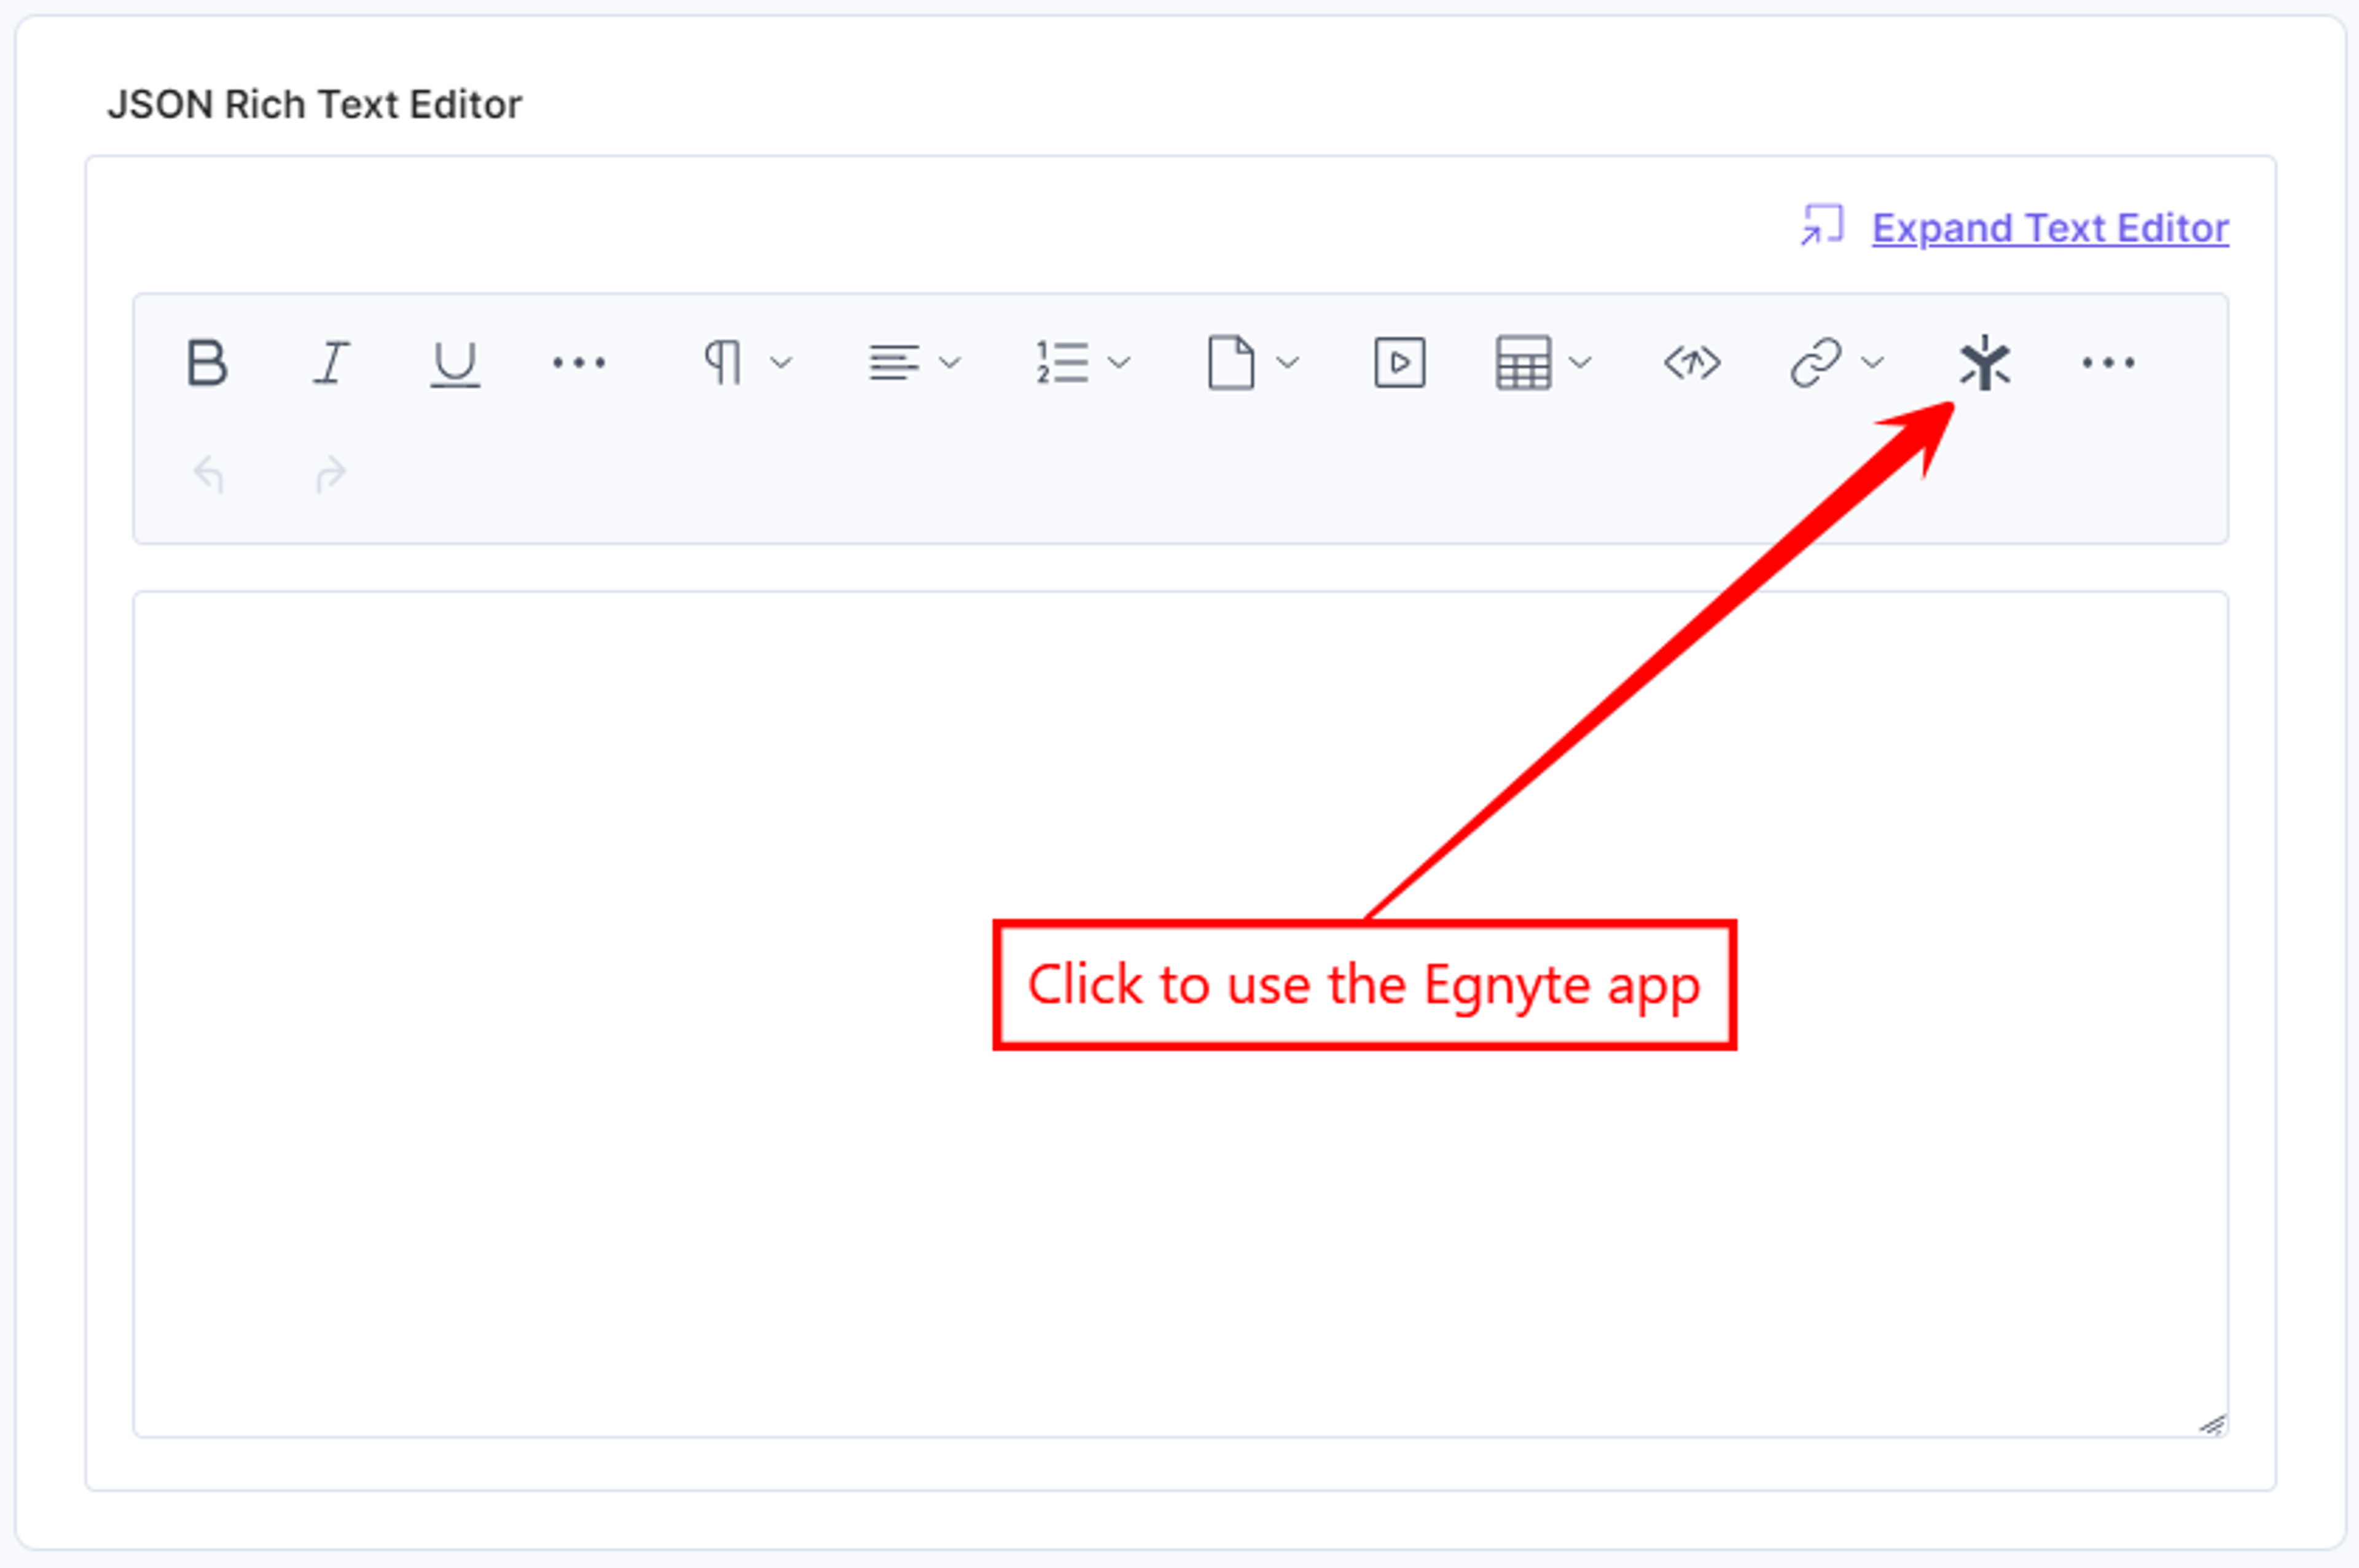The width and height of the screenshot is (2359, 1568).
Task: Toggle underline formatting
Action: coord(455,363)
